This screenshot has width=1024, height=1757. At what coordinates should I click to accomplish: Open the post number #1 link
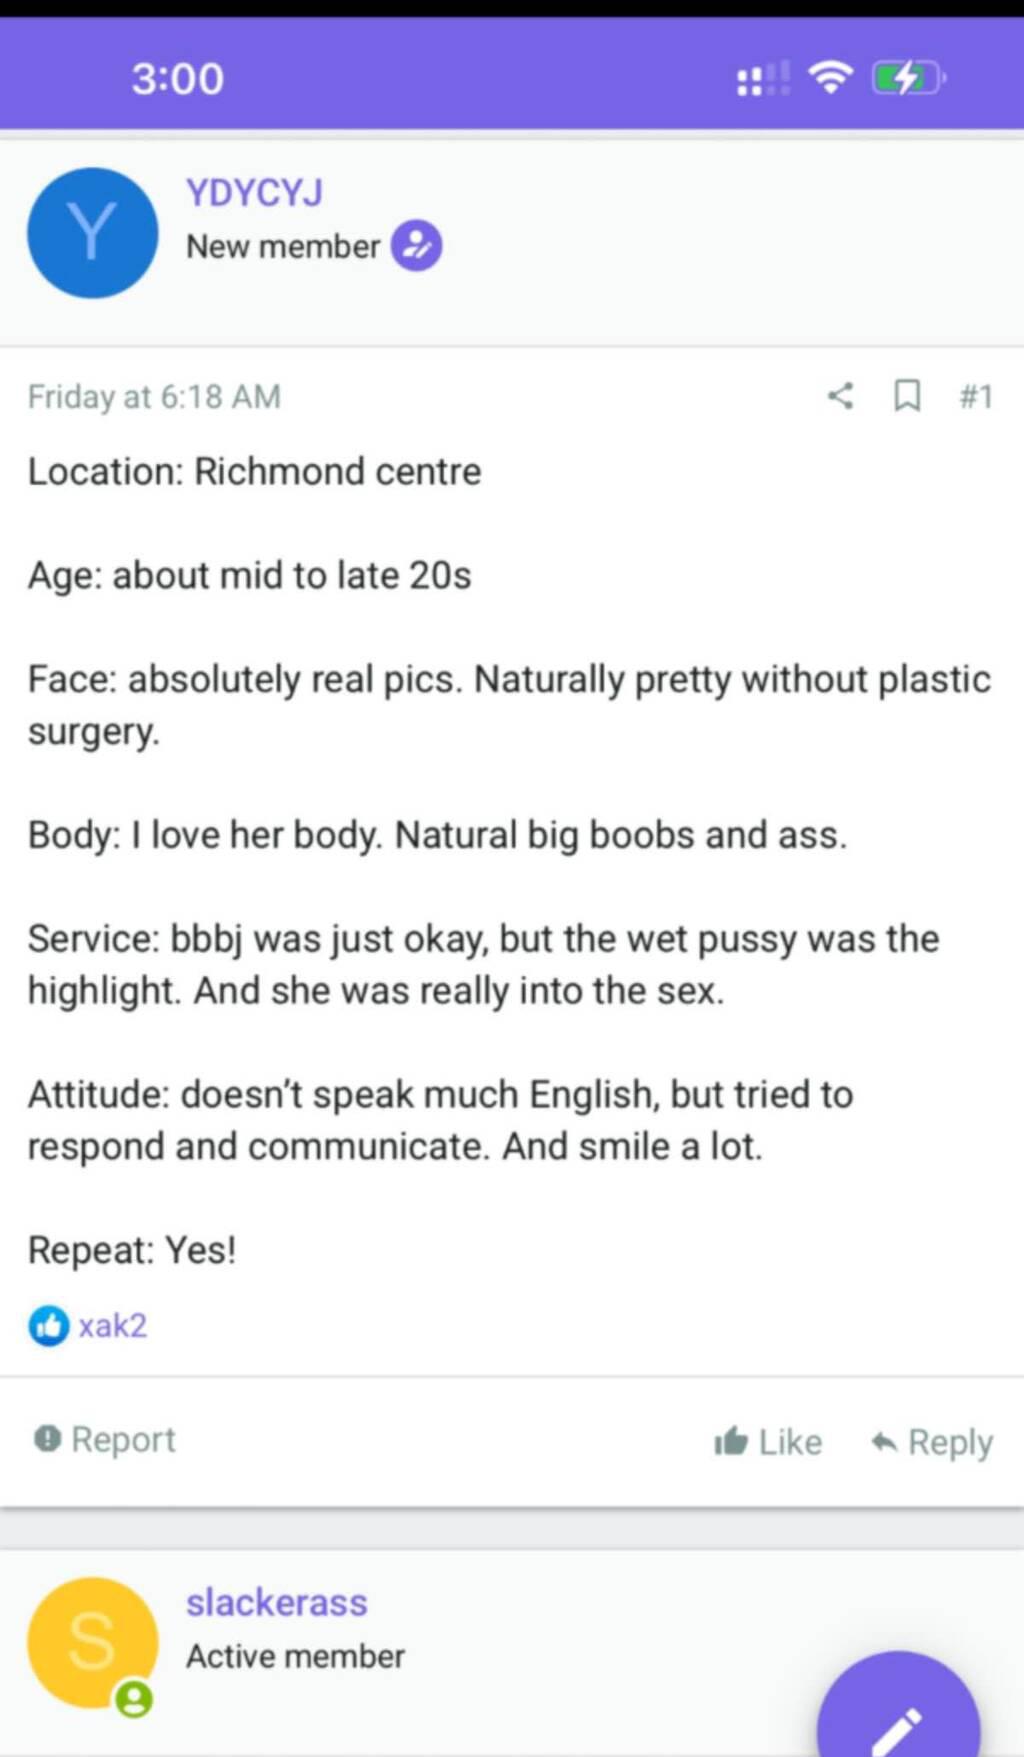pyautogui.click(x=976, y=397)
